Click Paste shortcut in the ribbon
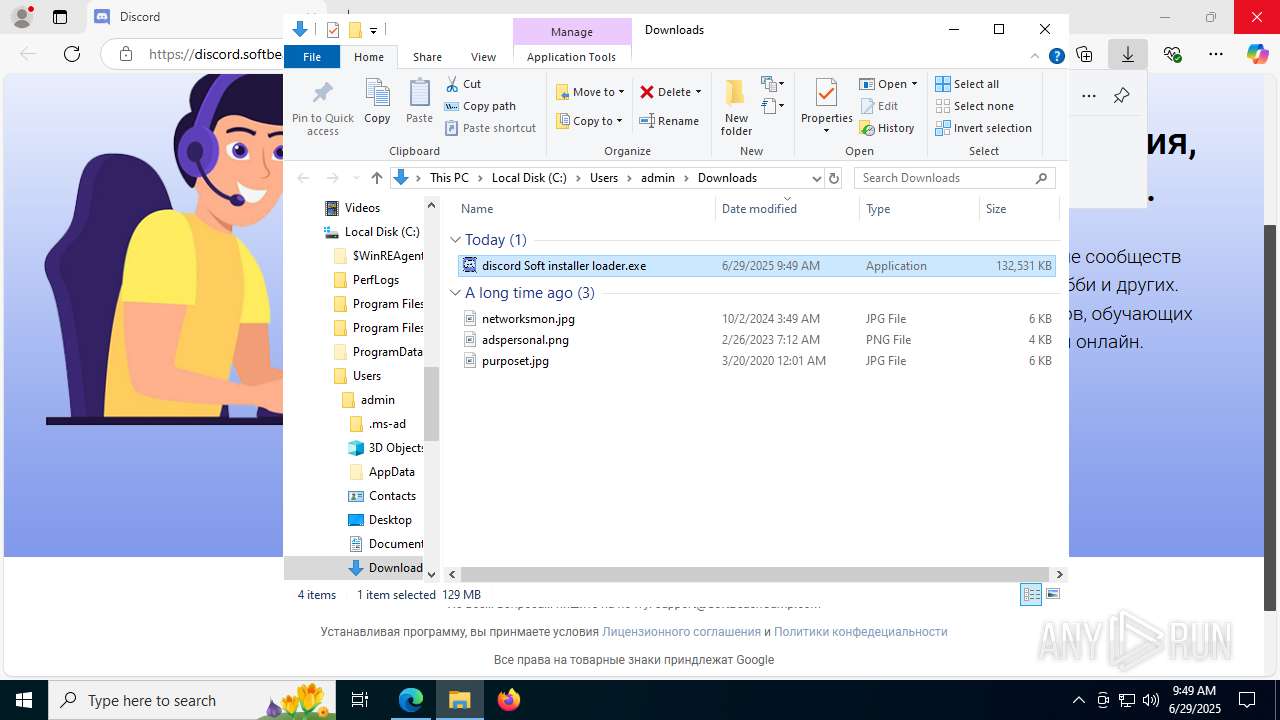 pos(490,128)
